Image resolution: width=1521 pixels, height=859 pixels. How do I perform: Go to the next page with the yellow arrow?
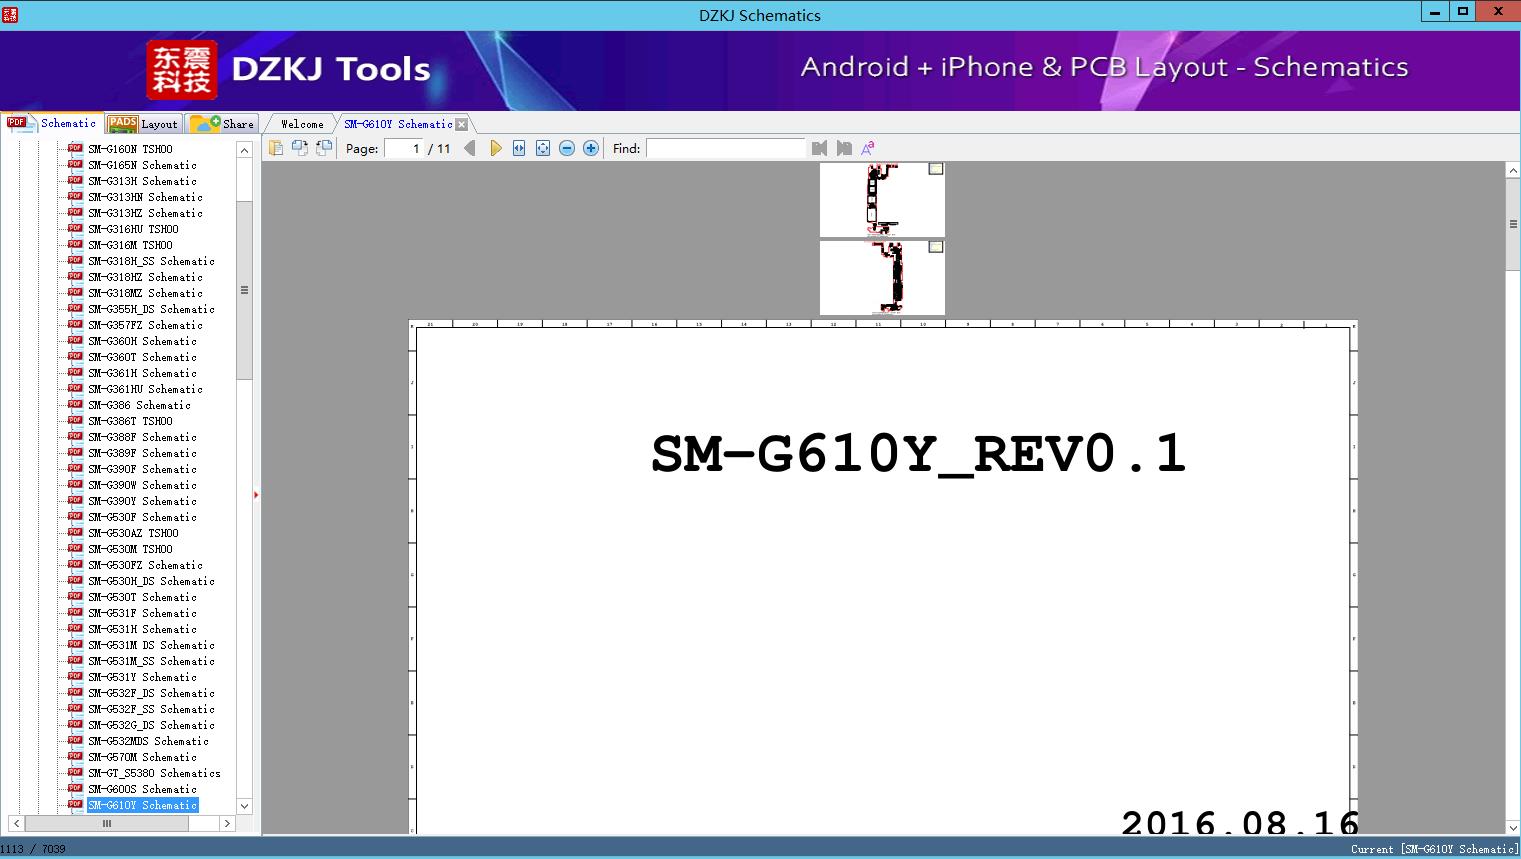coord(495,148)
